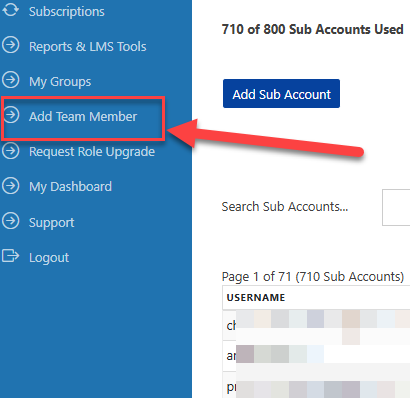Viewport: 410px width, 398px height.
Task: Click the arrow icon beside Add Team Member
Action: pos(11,115)
